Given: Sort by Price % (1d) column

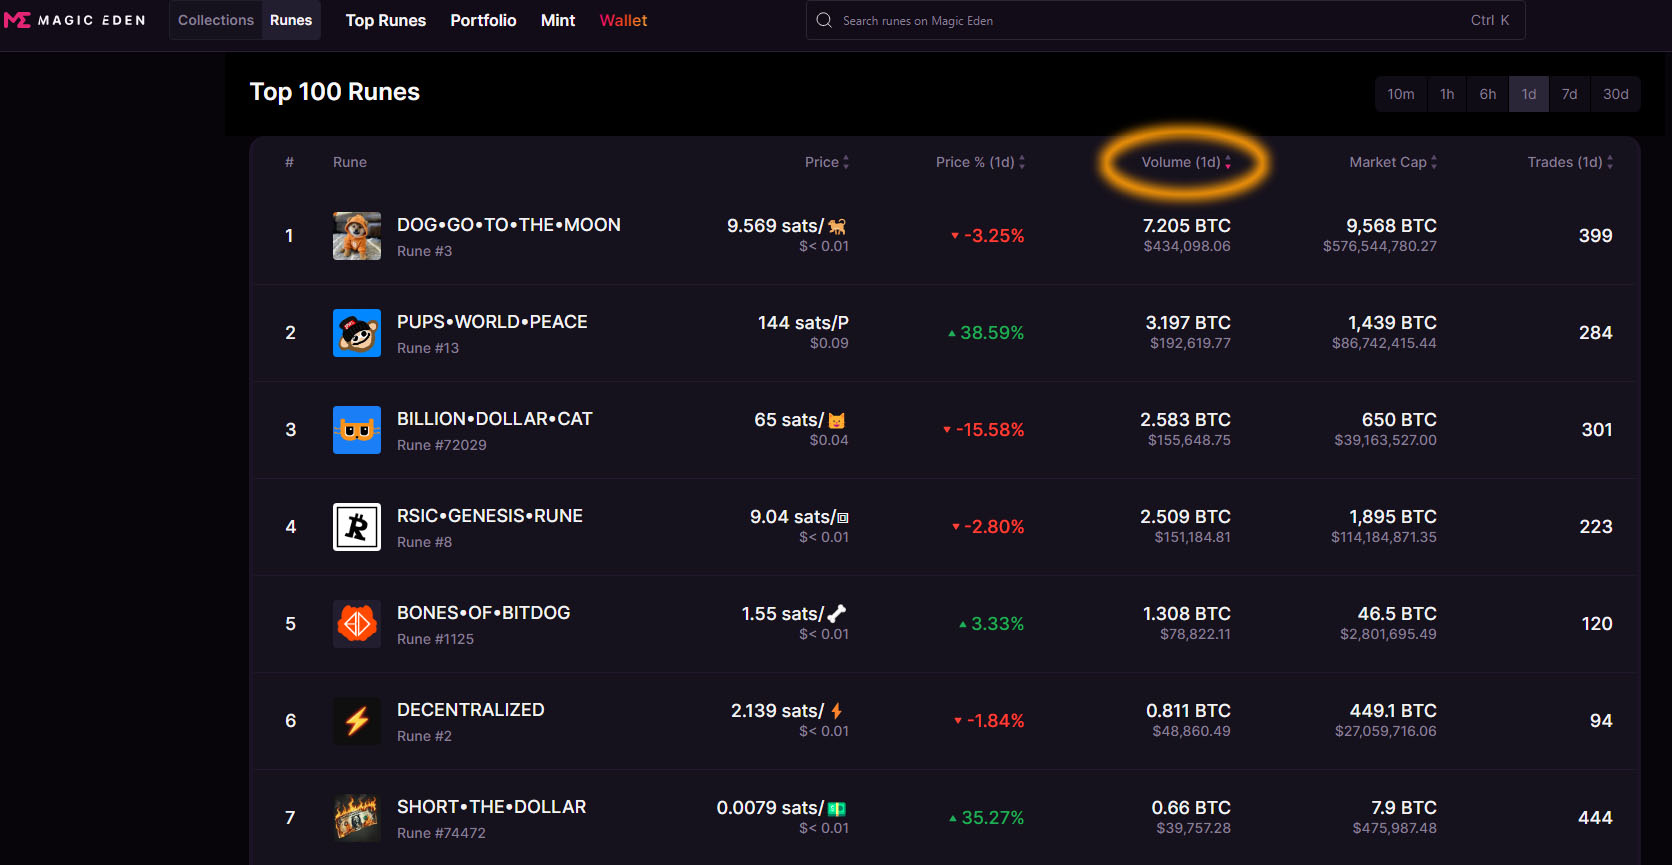Looking at the screenshot, I should pyautogui.click(x=980, y=162).
